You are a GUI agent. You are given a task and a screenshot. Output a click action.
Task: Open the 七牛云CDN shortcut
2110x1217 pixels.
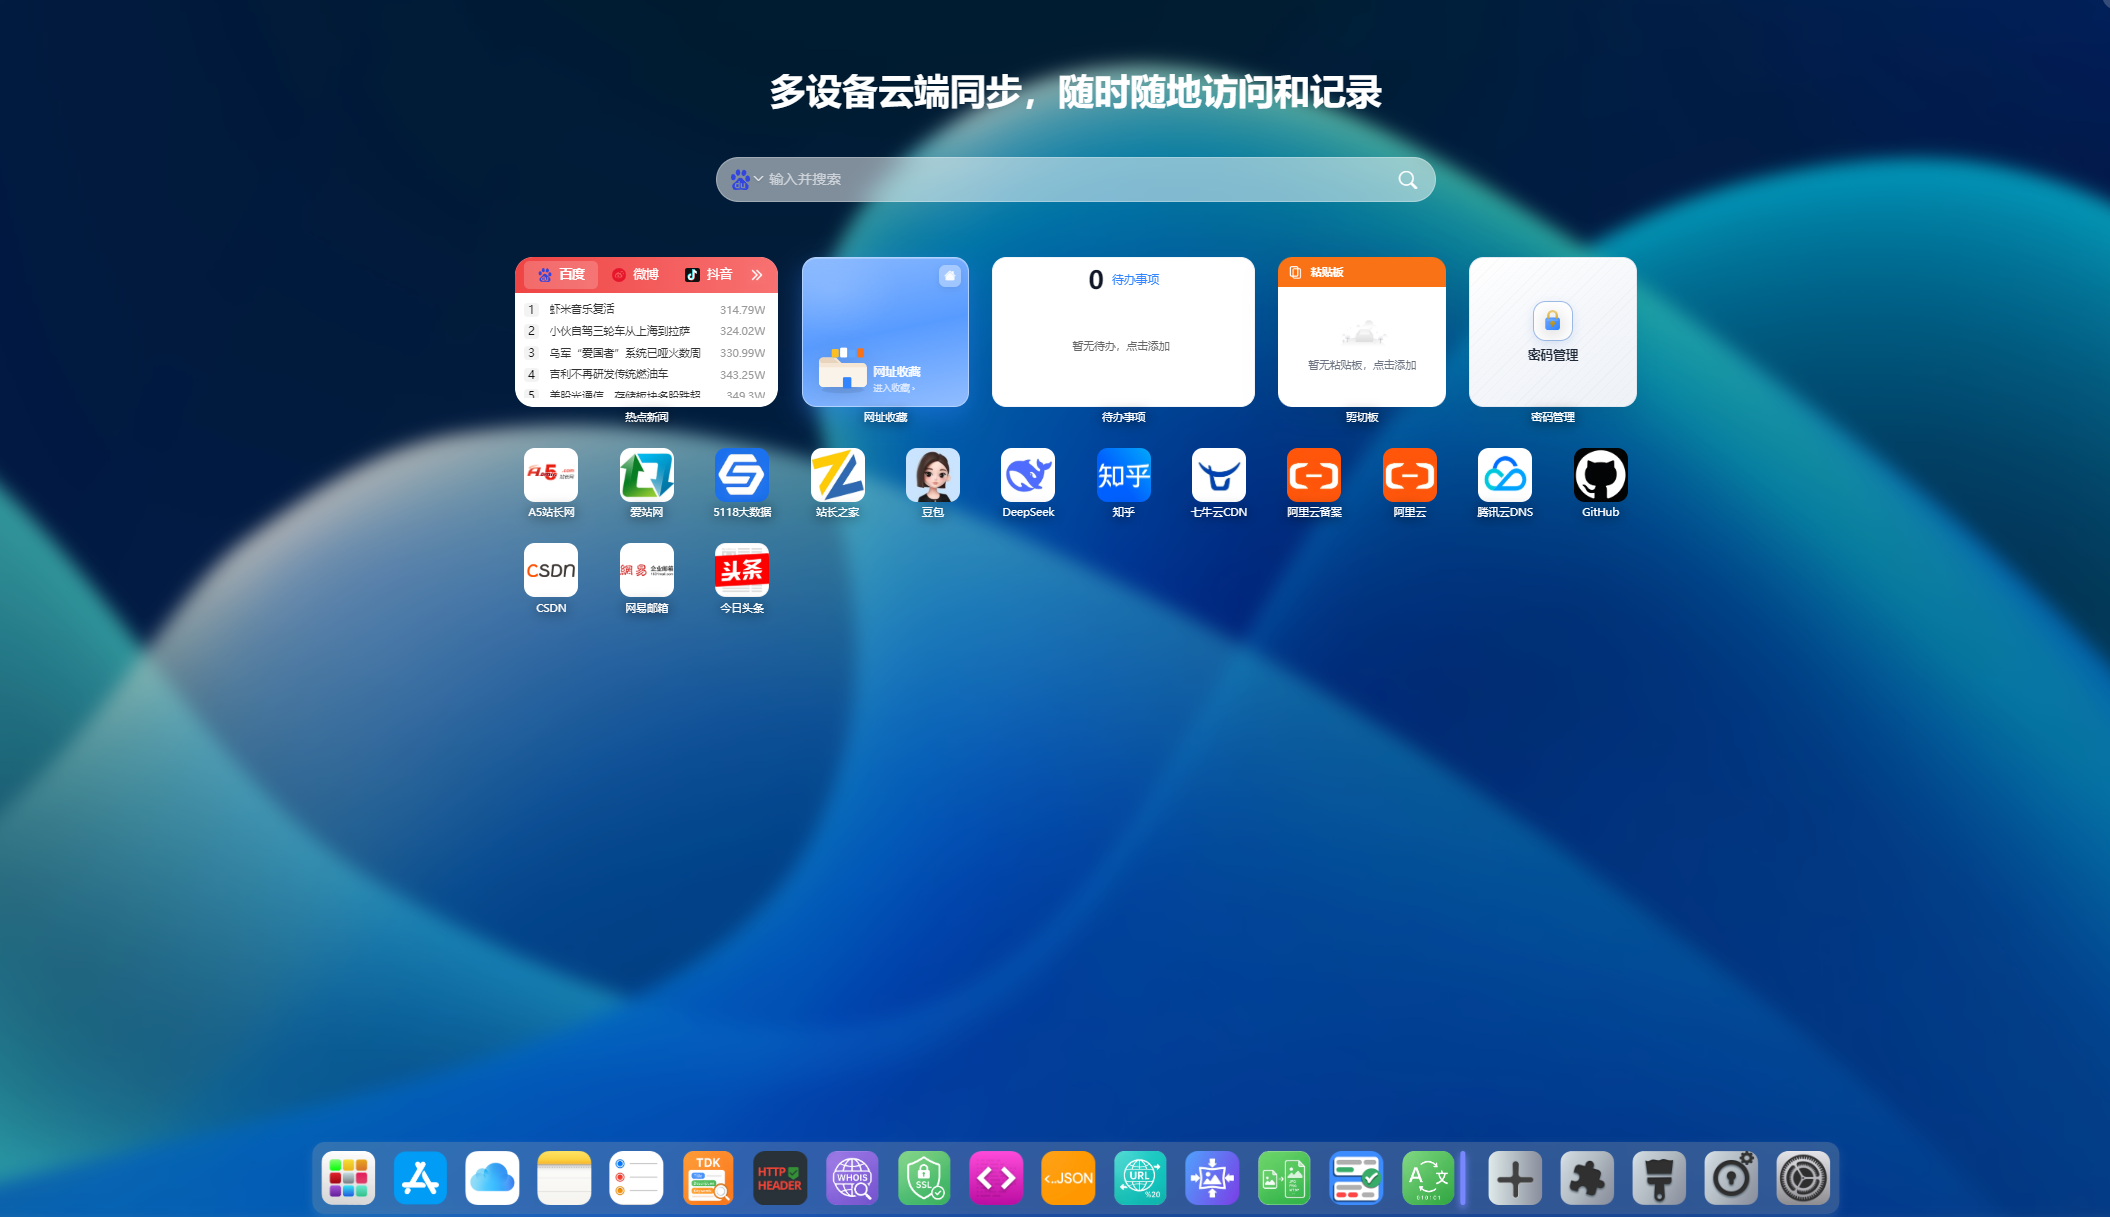coord(1219,475)
